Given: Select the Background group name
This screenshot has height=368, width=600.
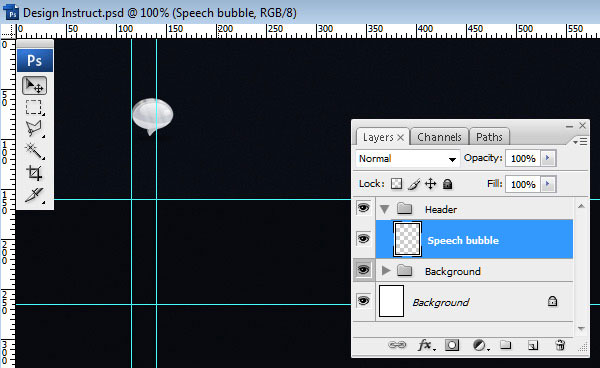Looking at the screenshot, I should click(453, 271).
